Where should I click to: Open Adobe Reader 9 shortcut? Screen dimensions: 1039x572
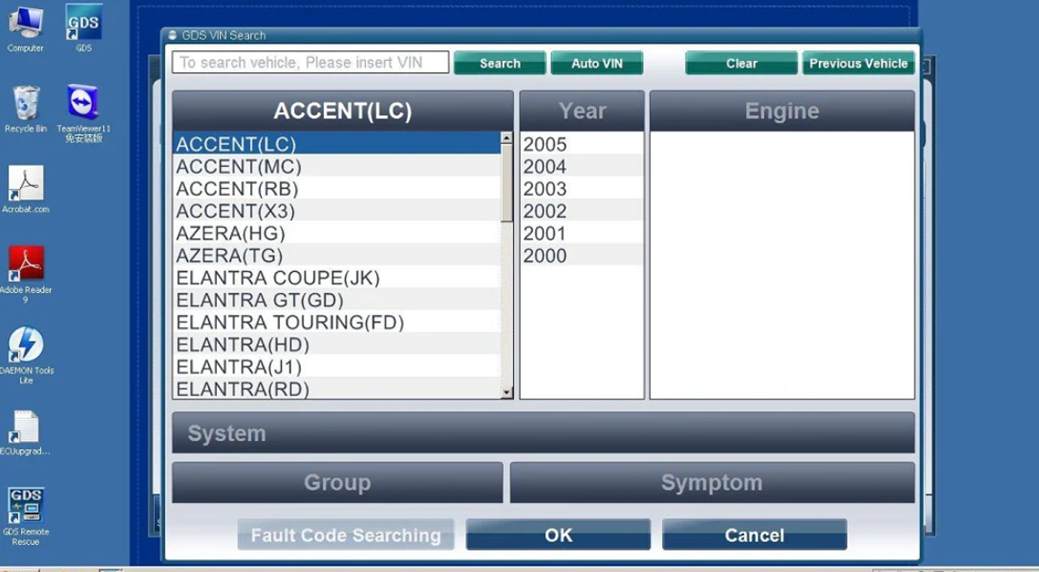pyautogui.click(x=26, y=274)
